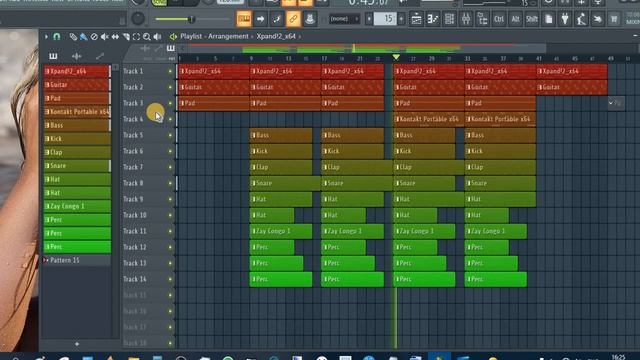Open the Piano roll view toolbar icon
Image resolution: width=640 pixels, height=360 pixels.
433,19
